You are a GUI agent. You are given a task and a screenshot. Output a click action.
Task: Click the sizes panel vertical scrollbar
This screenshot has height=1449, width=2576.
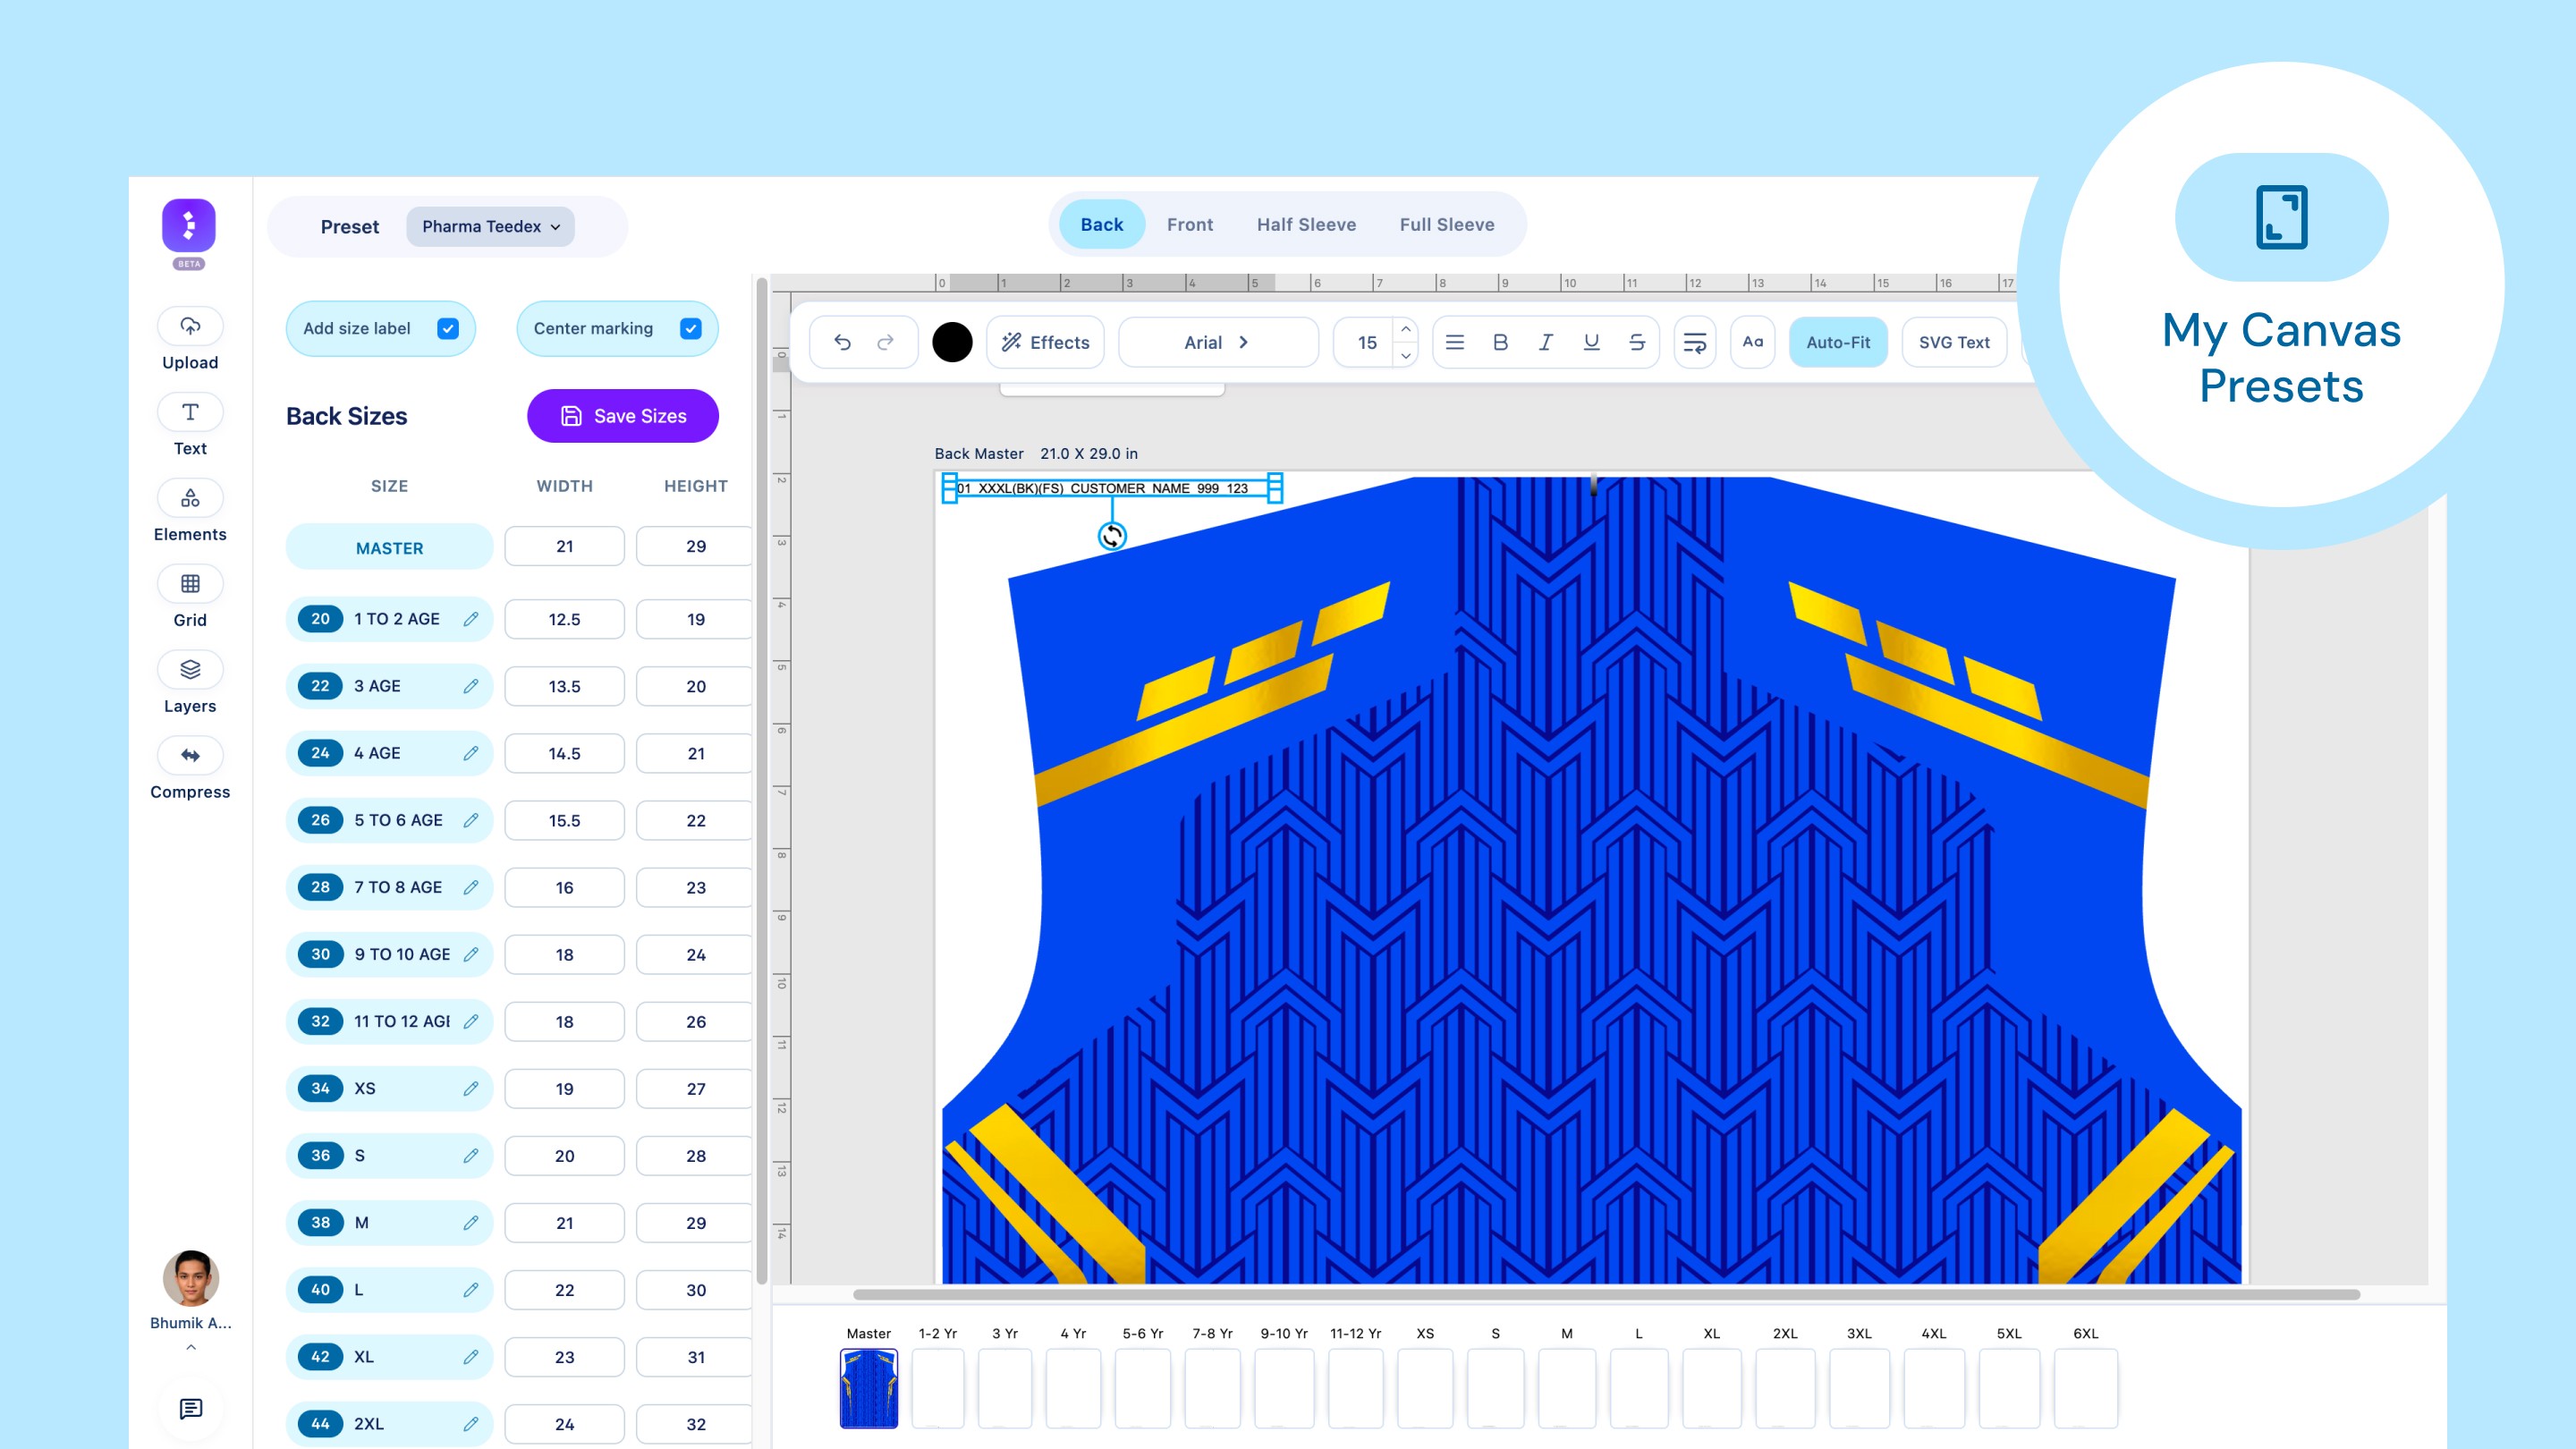[762, 780]
